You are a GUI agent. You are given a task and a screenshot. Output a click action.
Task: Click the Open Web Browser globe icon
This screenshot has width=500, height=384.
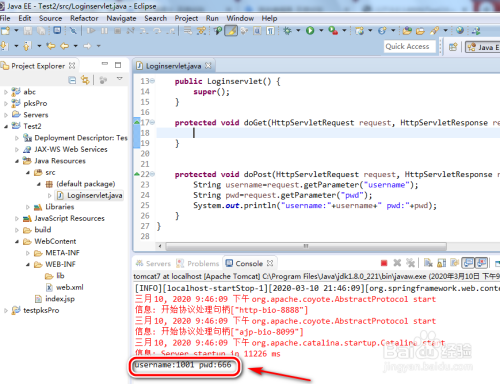460,31
